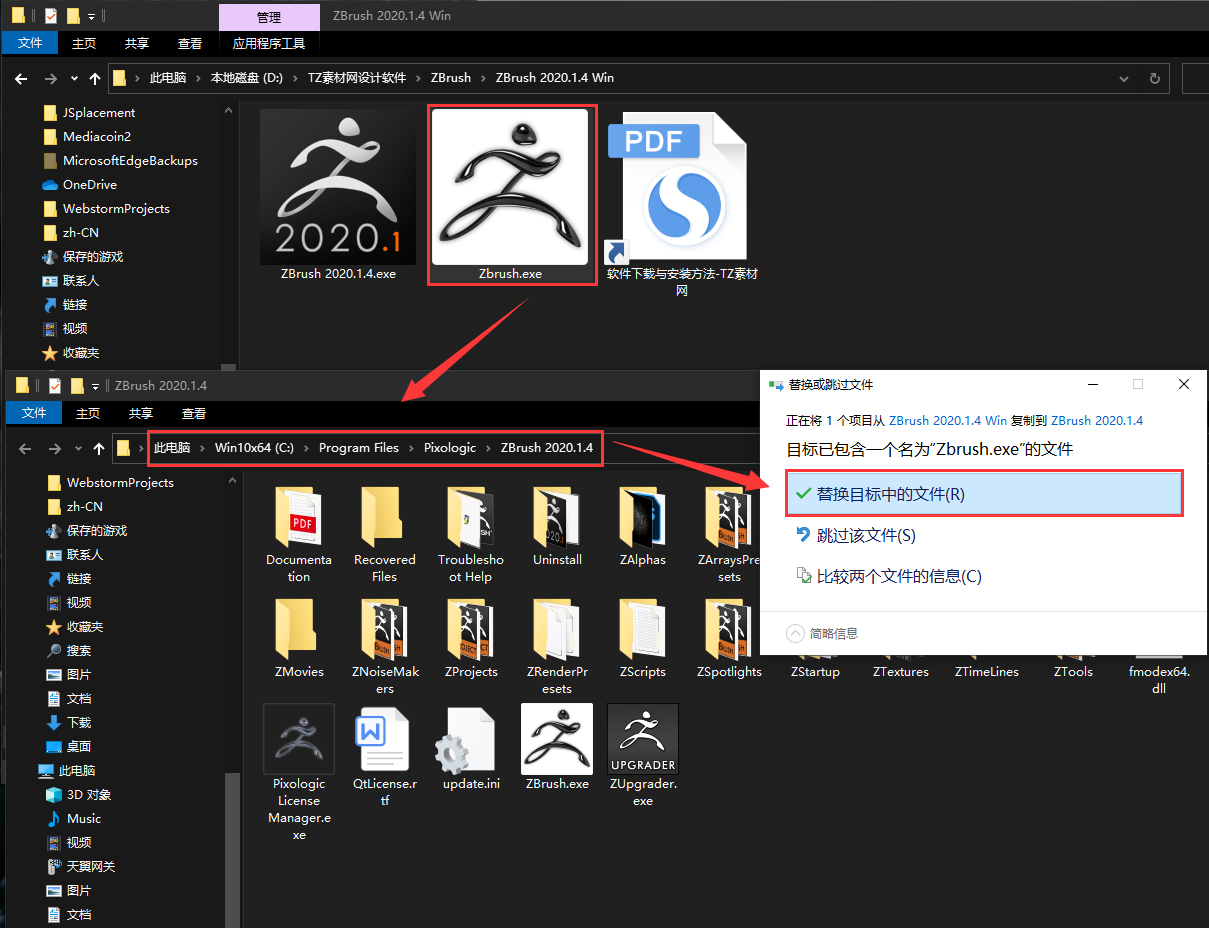Screen dimensions: 1209x928
Task: Open recent locations dropdown in bottom window
Action: click(79, 448)
